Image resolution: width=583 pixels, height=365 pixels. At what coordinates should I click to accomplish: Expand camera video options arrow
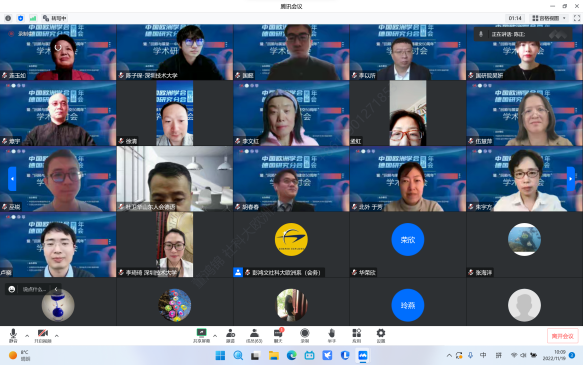57,336
